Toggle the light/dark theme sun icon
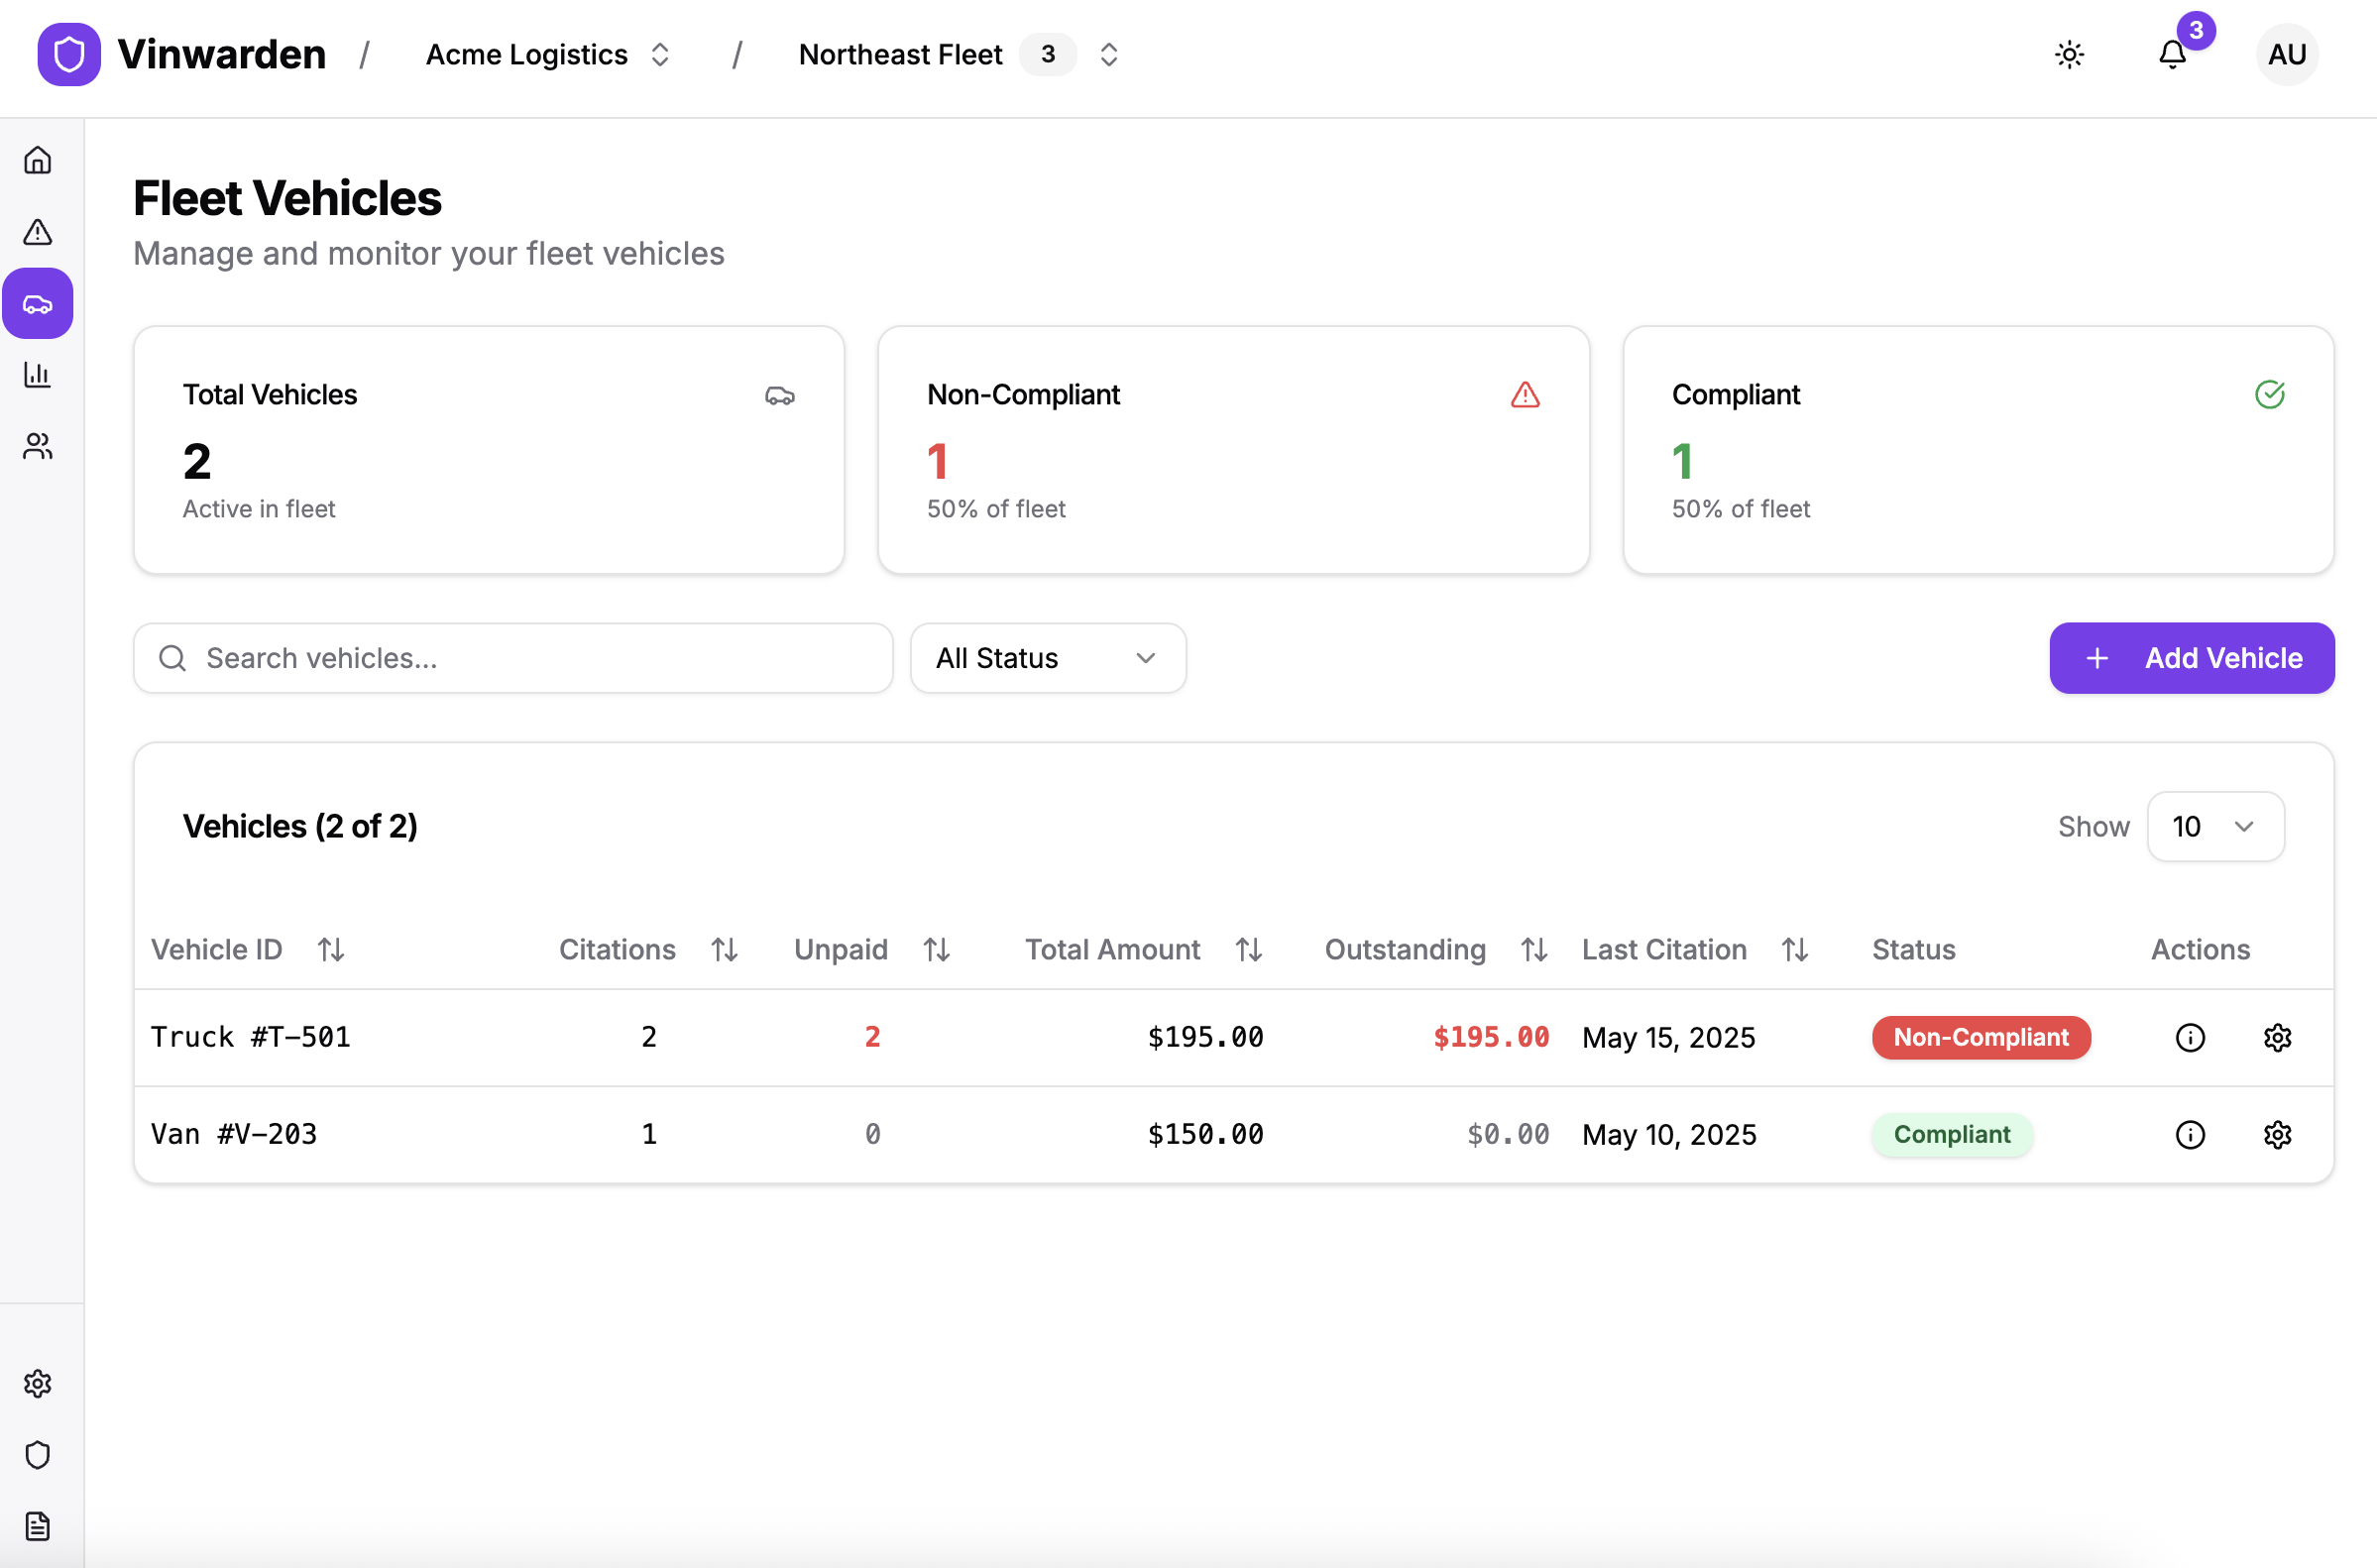2377x1568 pixels. pyautogui.click(x=2069, y=54)
